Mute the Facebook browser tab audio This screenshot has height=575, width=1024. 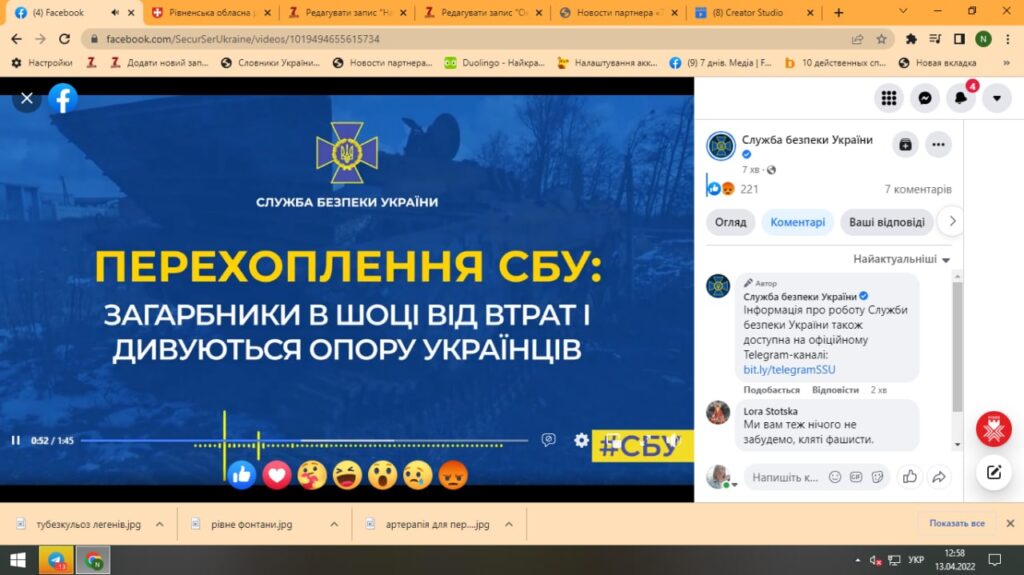pyautogui.click(x=114, y=12)
